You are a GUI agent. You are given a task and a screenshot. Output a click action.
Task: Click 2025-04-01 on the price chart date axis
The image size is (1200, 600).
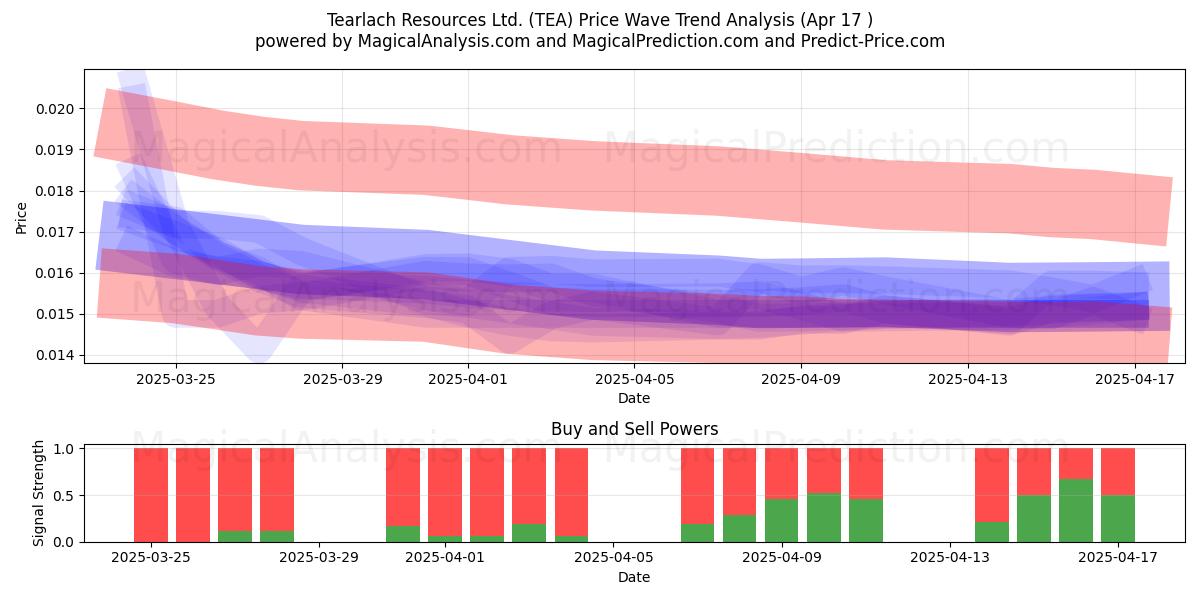(x=468, y=379)
